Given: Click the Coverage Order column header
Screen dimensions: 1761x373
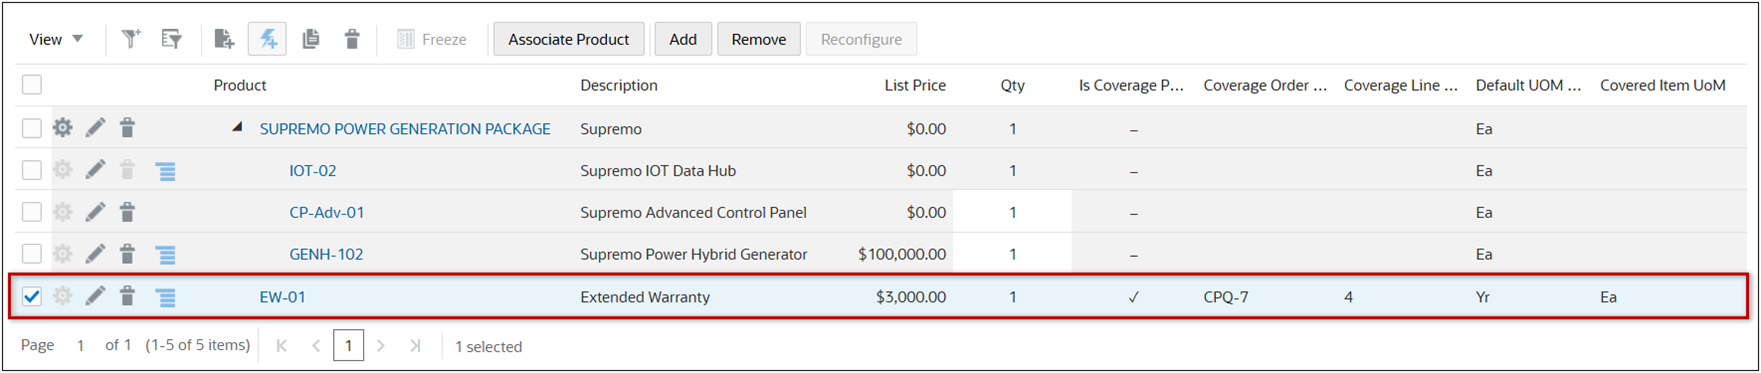Looking at the screenshot, I should 1265,85.
